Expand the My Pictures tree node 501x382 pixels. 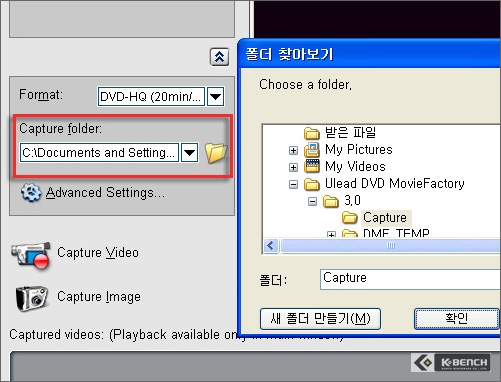coord(293,150)
